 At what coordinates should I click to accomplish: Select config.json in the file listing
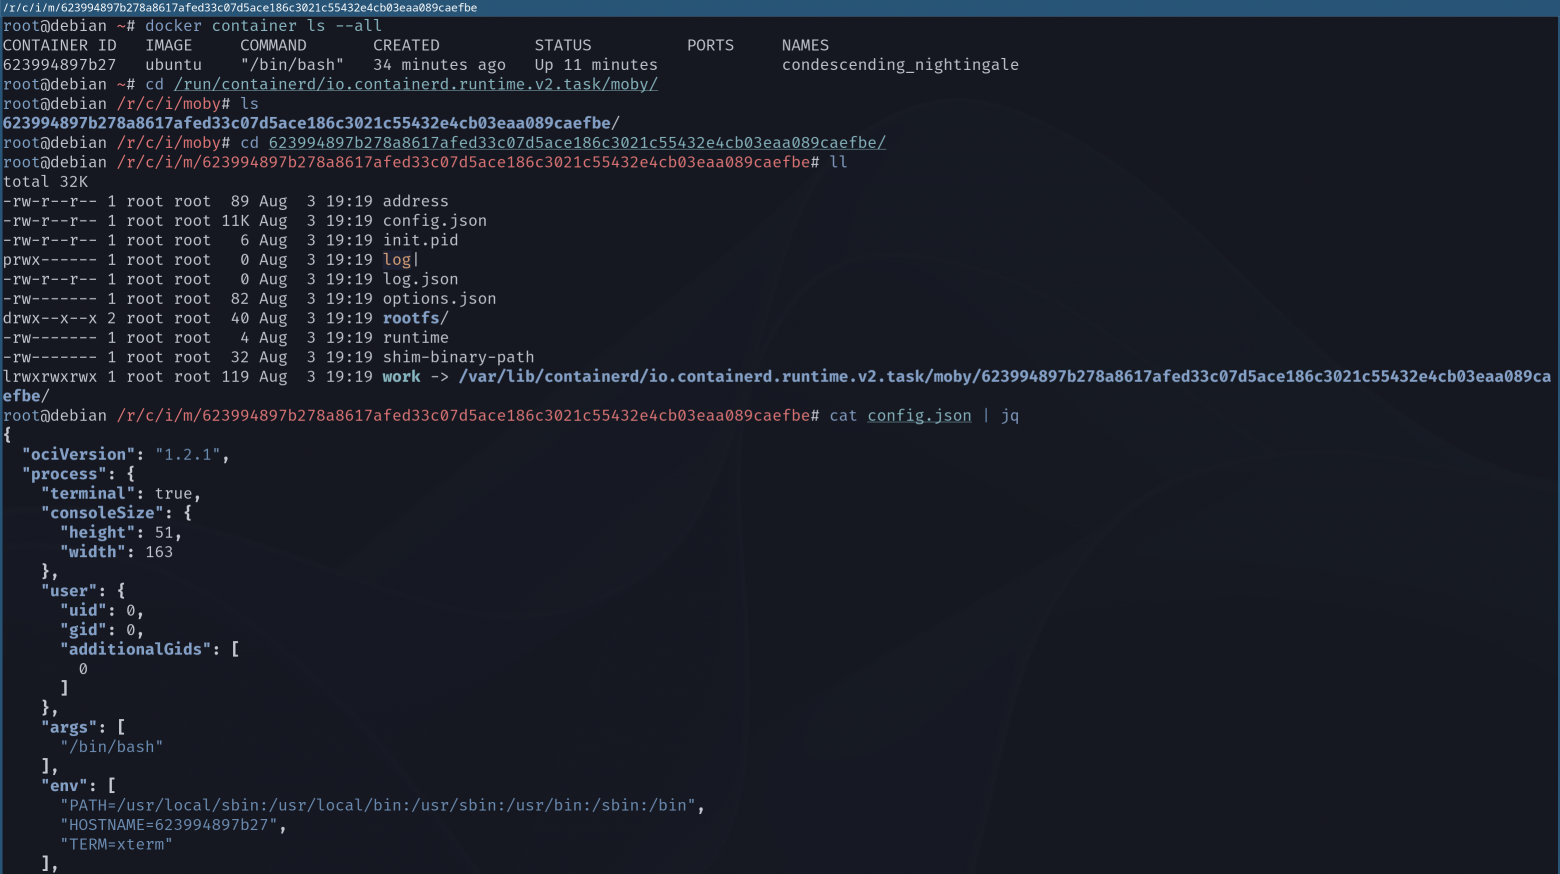435,221
